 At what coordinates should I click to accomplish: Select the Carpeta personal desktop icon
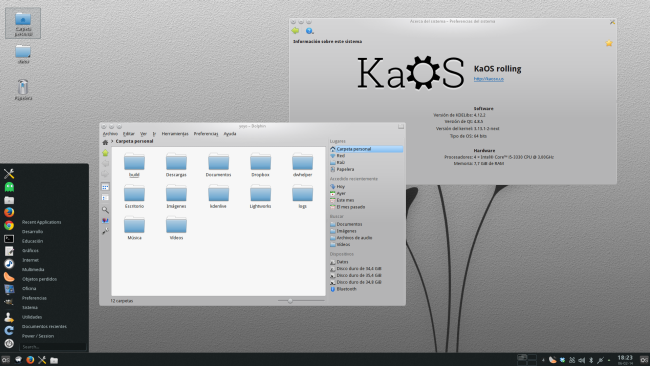(23, 23)
